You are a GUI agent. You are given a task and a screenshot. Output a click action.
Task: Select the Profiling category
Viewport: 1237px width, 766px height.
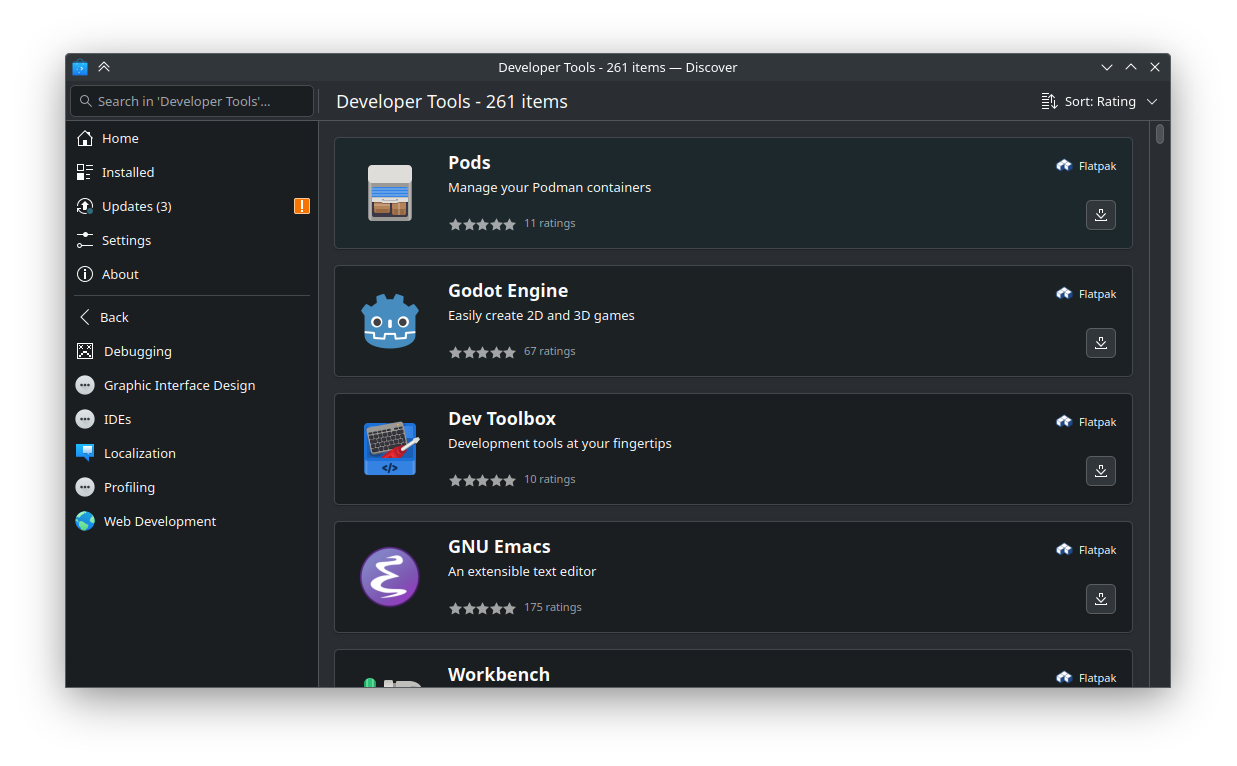click(192, 488)
